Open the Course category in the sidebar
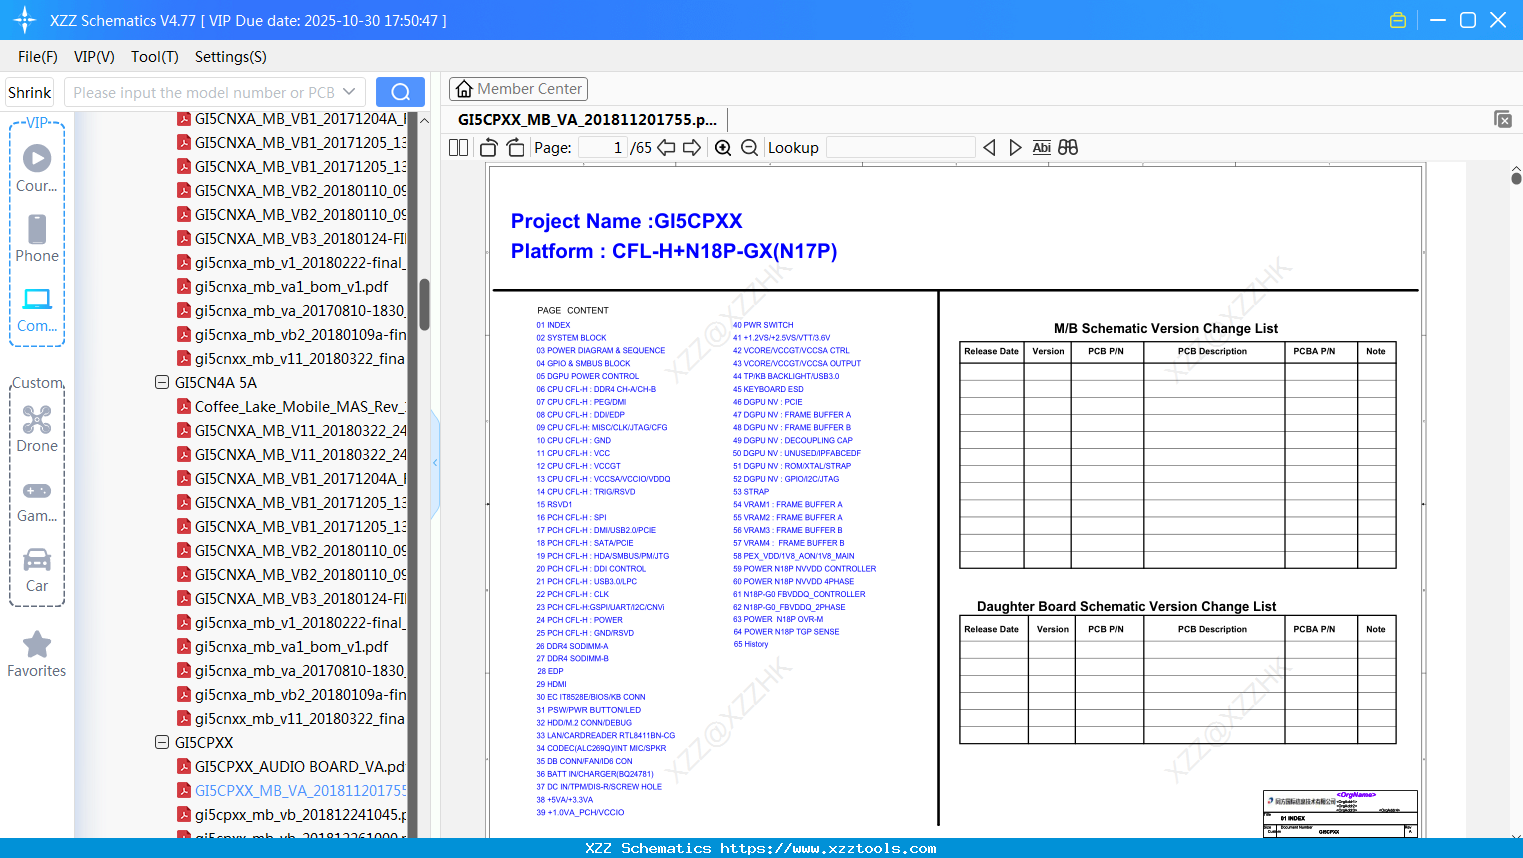The width and height of the screenshot is (1523, 858). coord(37,169)
